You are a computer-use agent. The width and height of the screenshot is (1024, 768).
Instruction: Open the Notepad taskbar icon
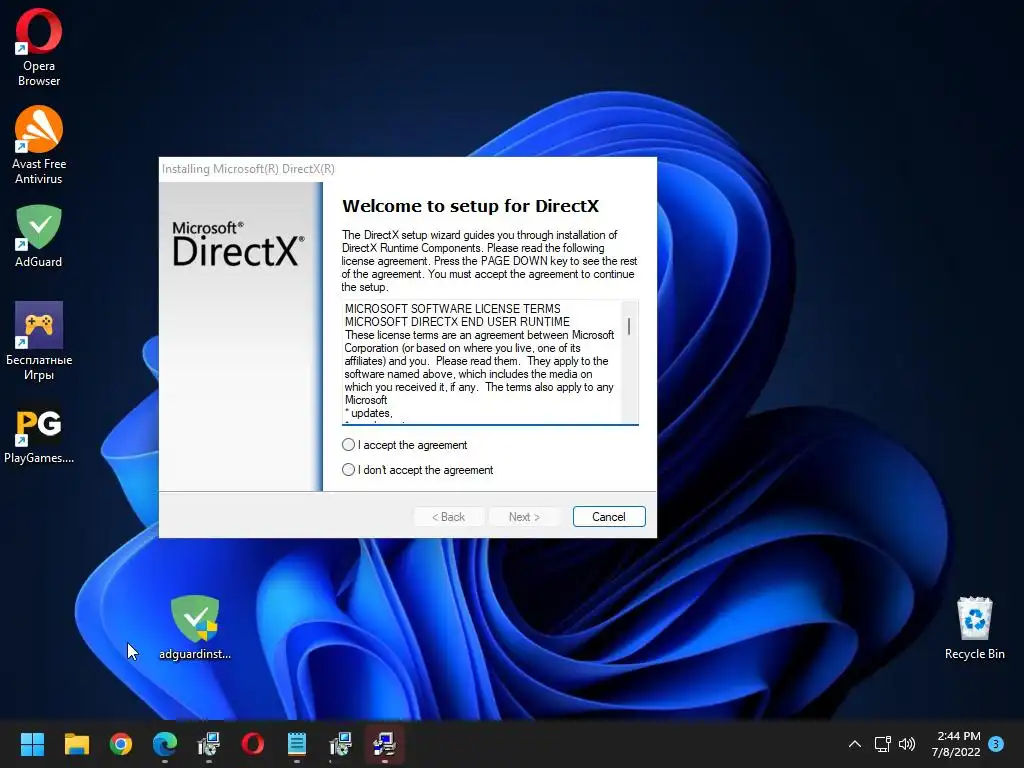pos(296,744)
